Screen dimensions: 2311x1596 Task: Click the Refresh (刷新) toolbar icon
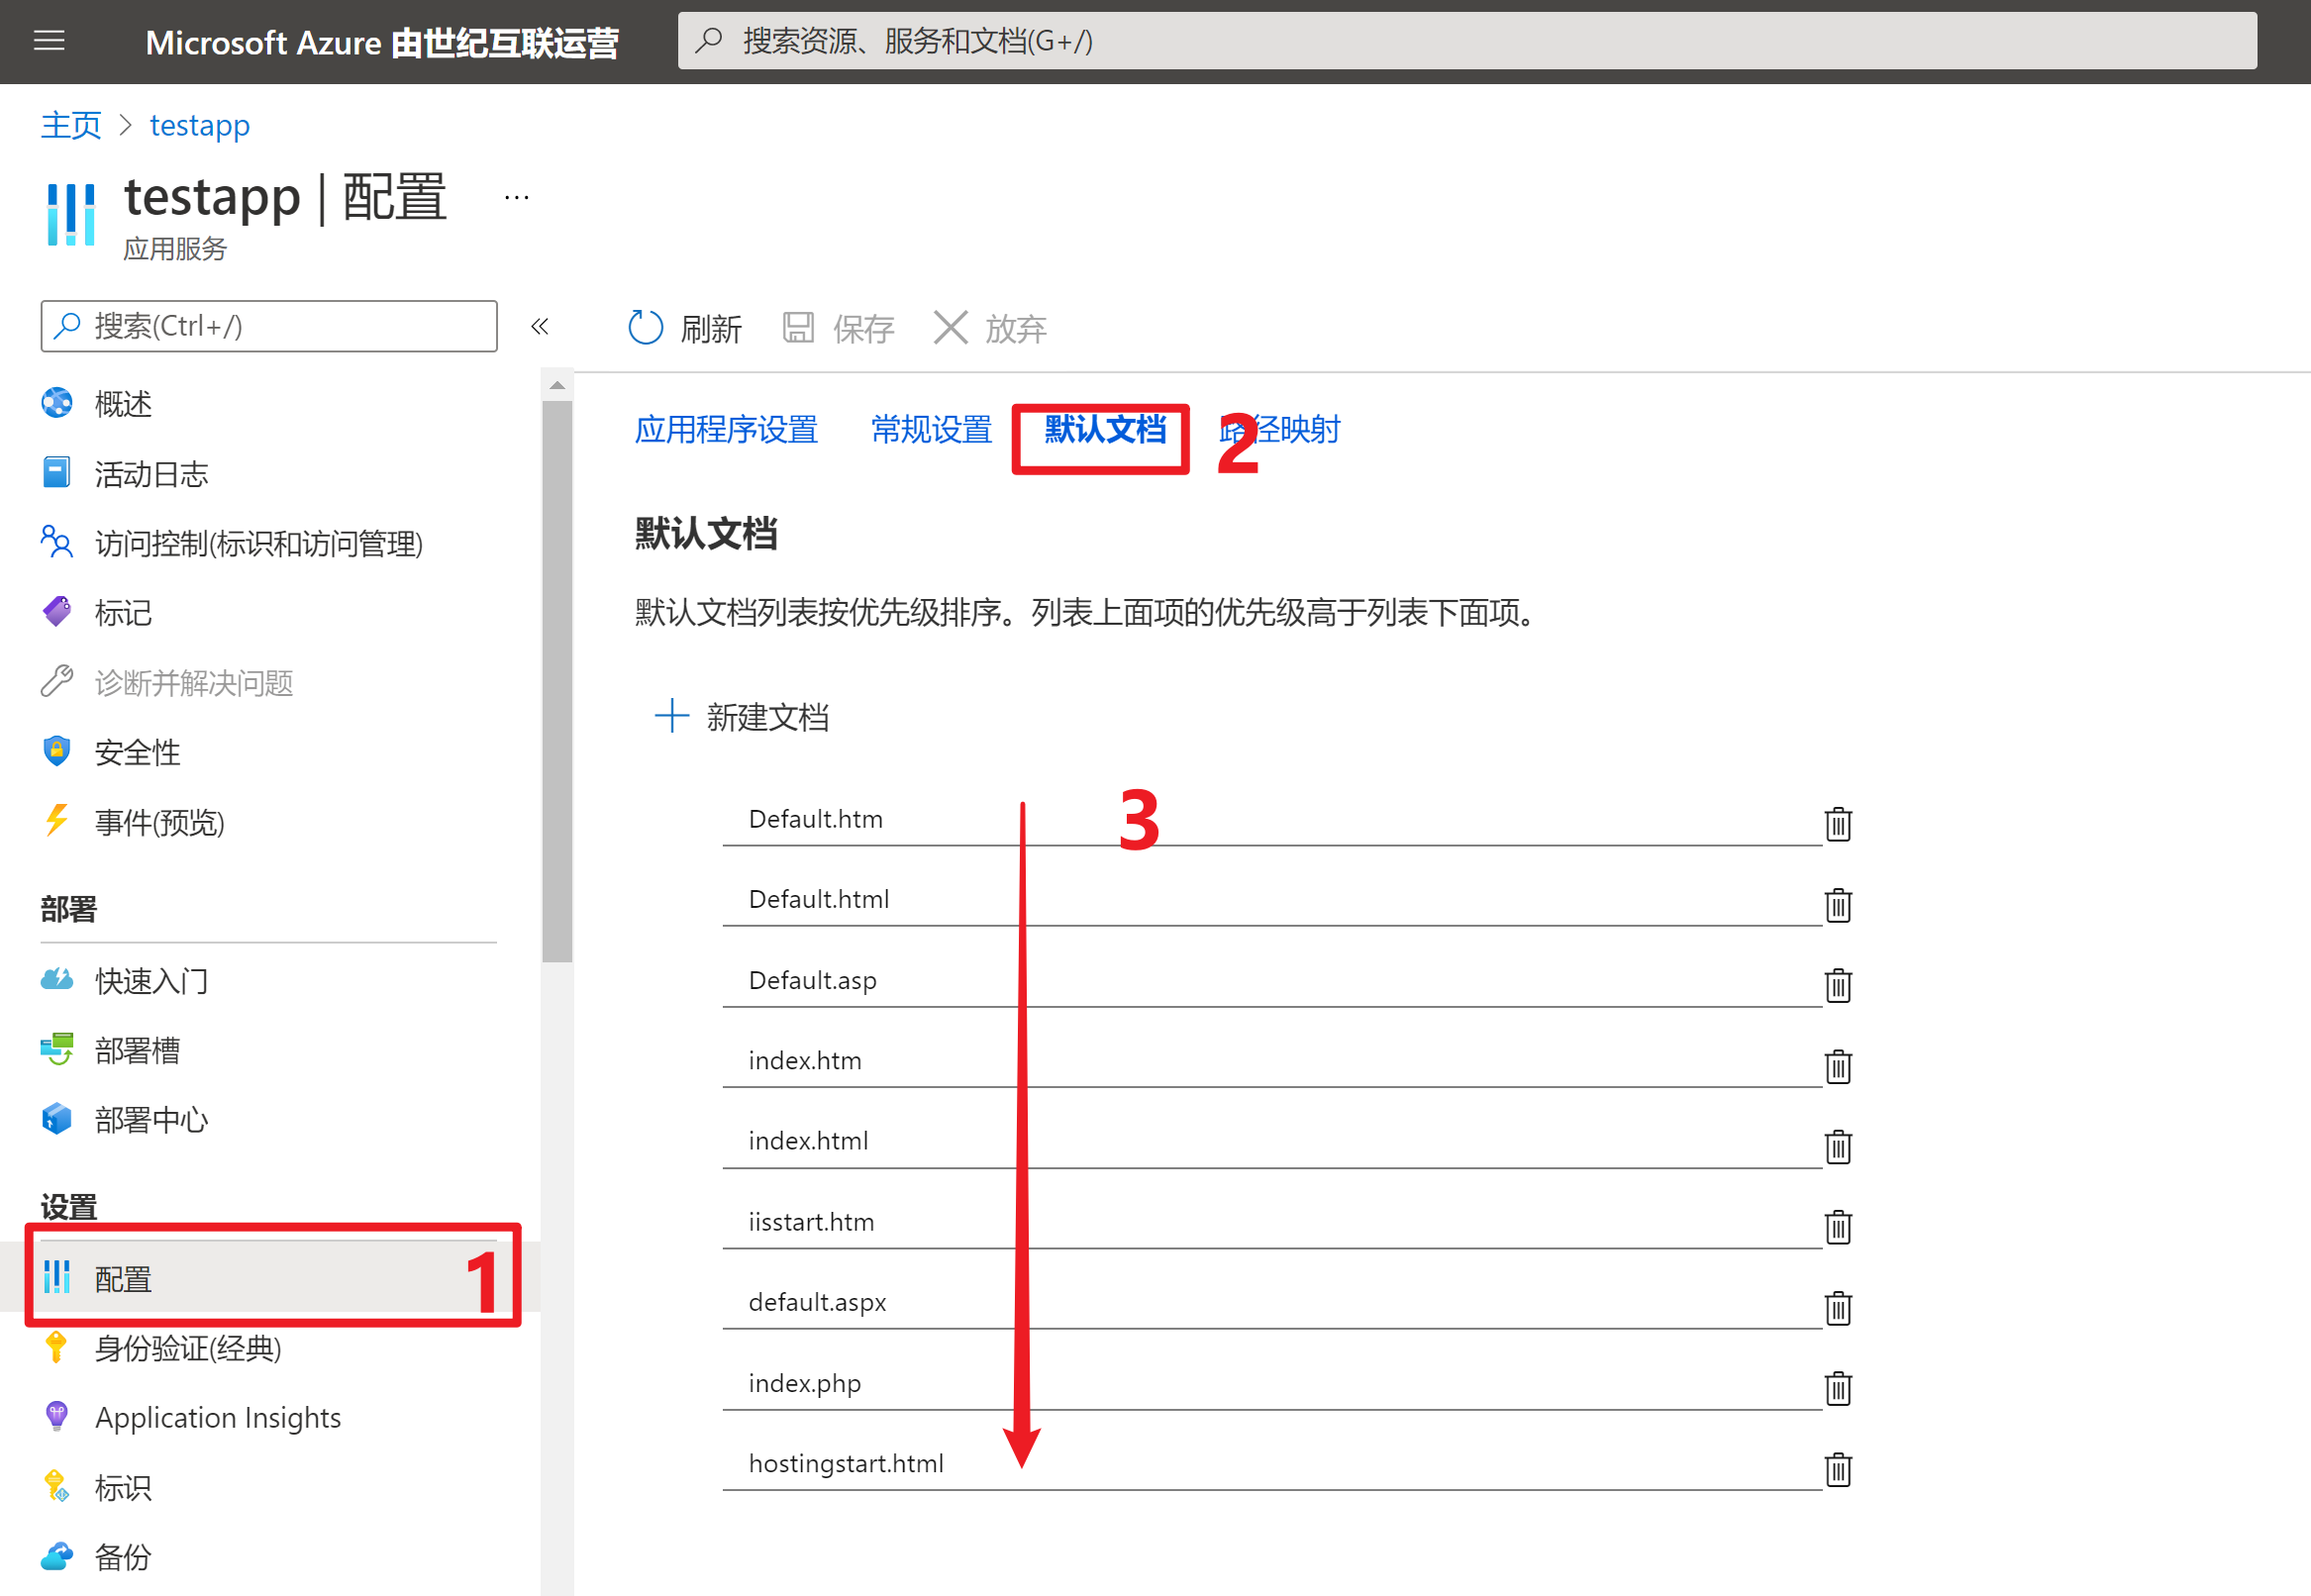(645, 327)
